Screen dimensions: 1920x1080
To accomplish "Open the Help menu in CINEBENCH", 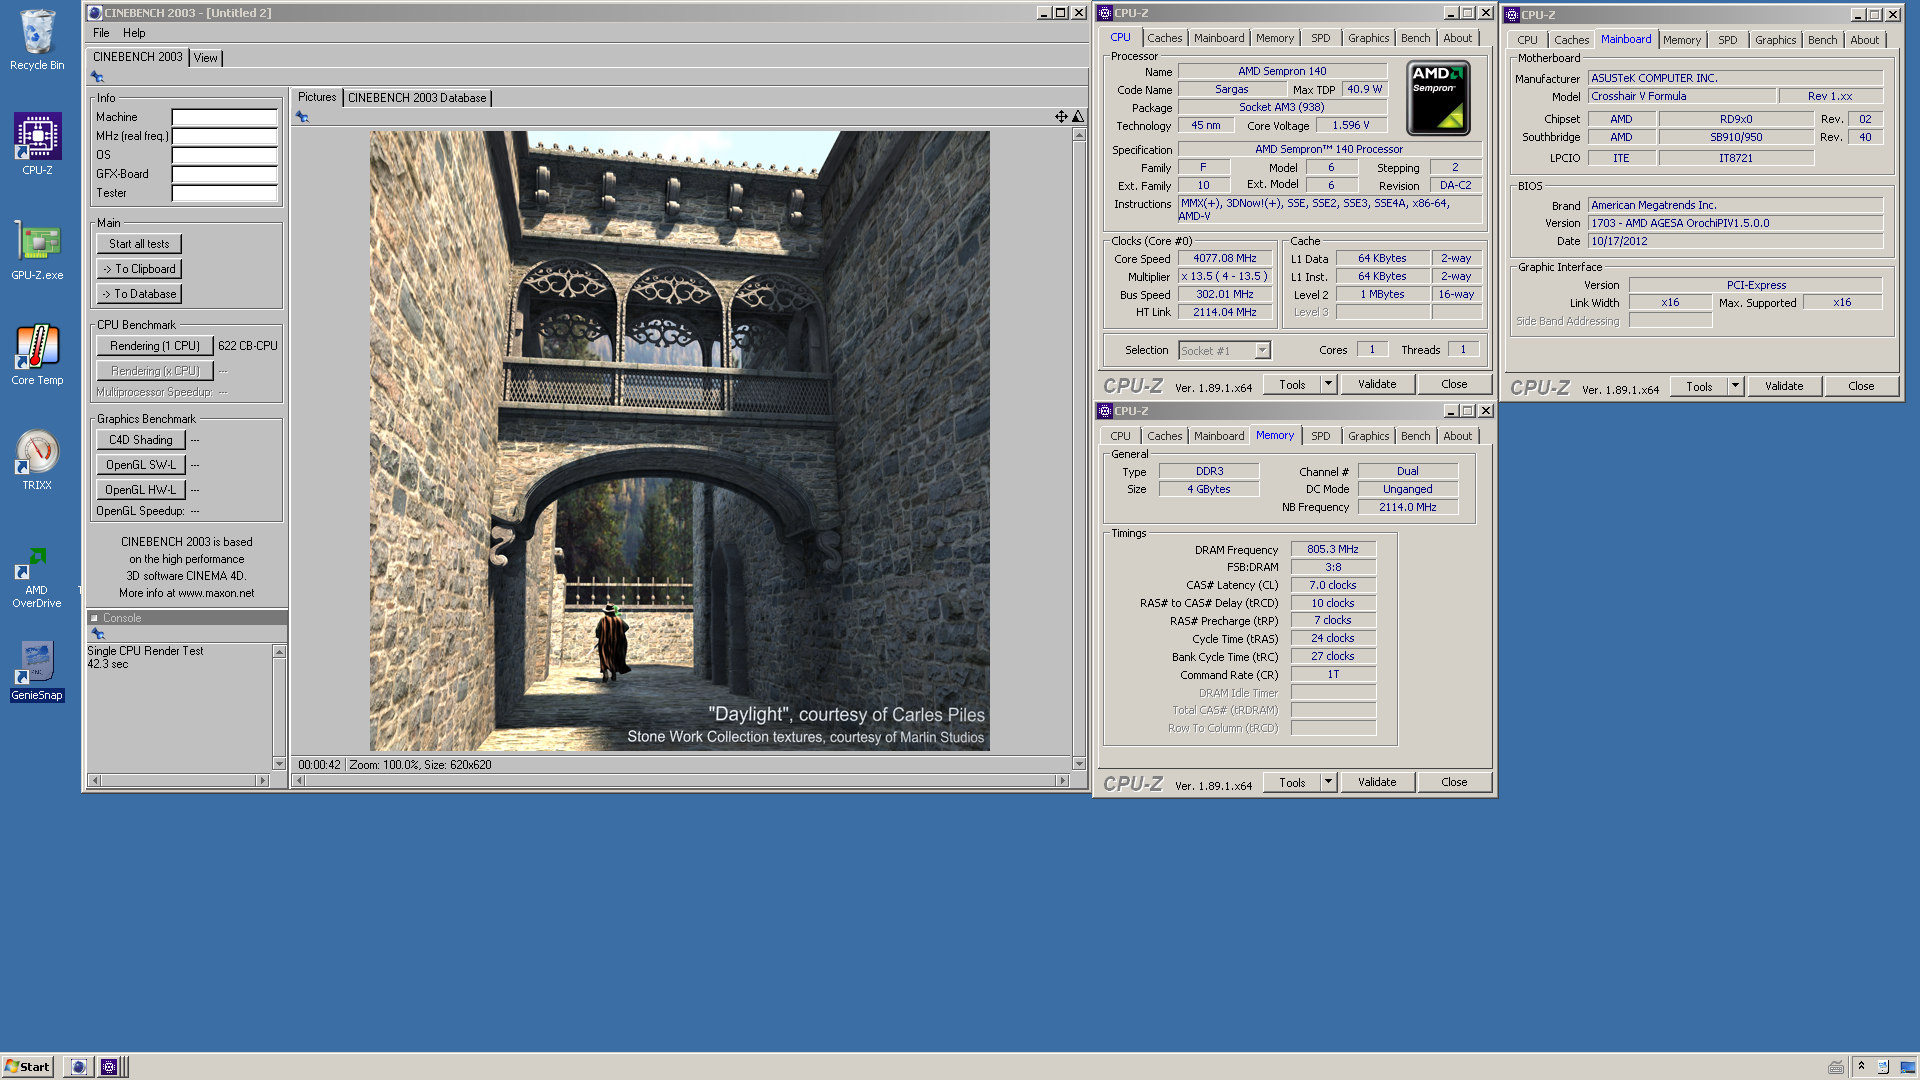I will coord(134,33).
